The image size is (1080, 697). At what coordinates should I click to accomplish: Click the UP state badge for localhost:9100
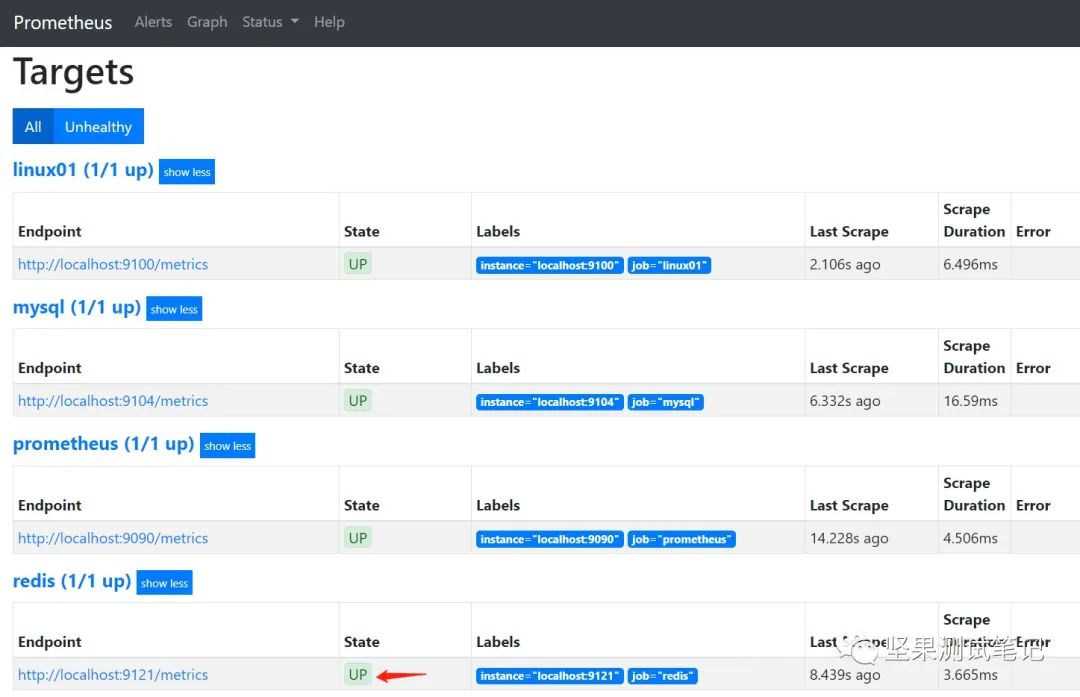pyautogui.click(x=358, y=264)
